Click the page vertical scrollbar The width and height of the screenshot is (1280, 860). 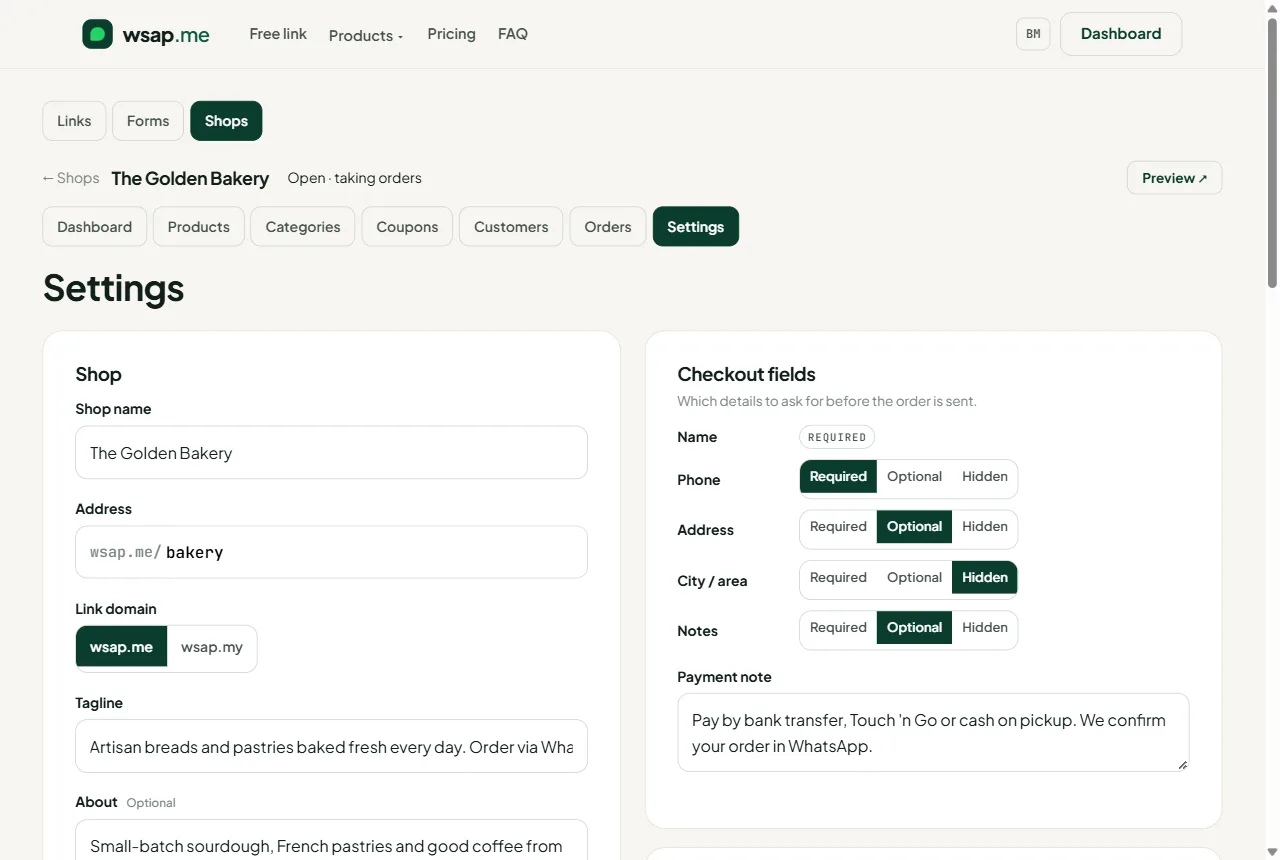coord(1272,430)
